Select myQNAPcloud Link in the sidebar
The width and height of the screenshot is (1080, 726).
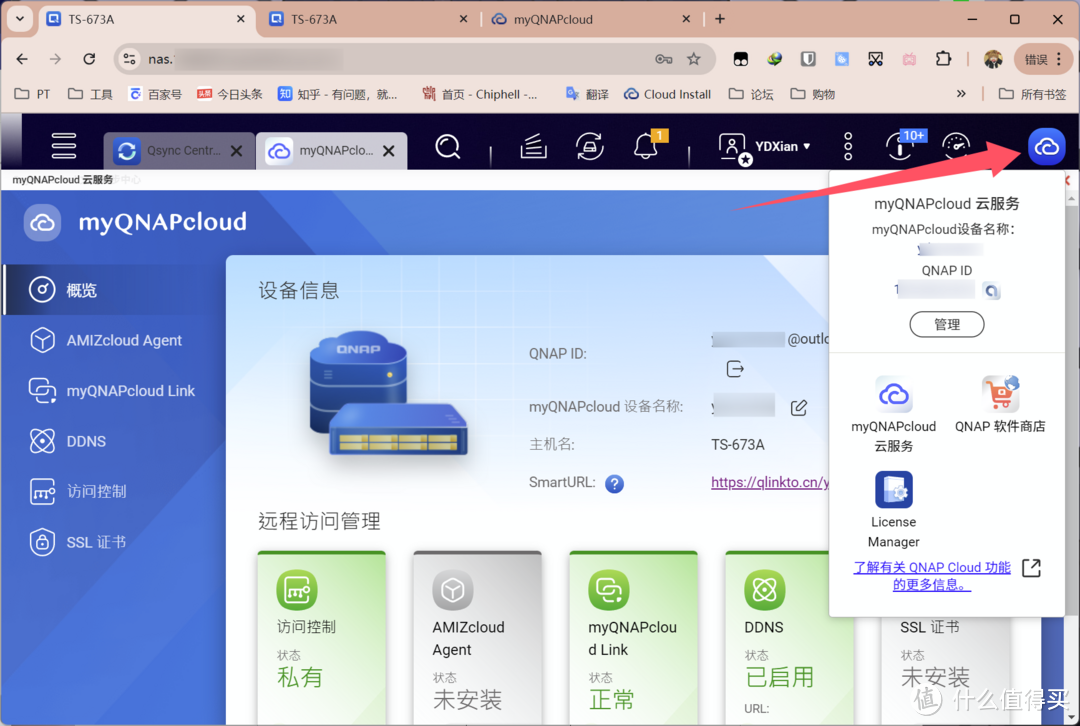click(x=130, y=391)
